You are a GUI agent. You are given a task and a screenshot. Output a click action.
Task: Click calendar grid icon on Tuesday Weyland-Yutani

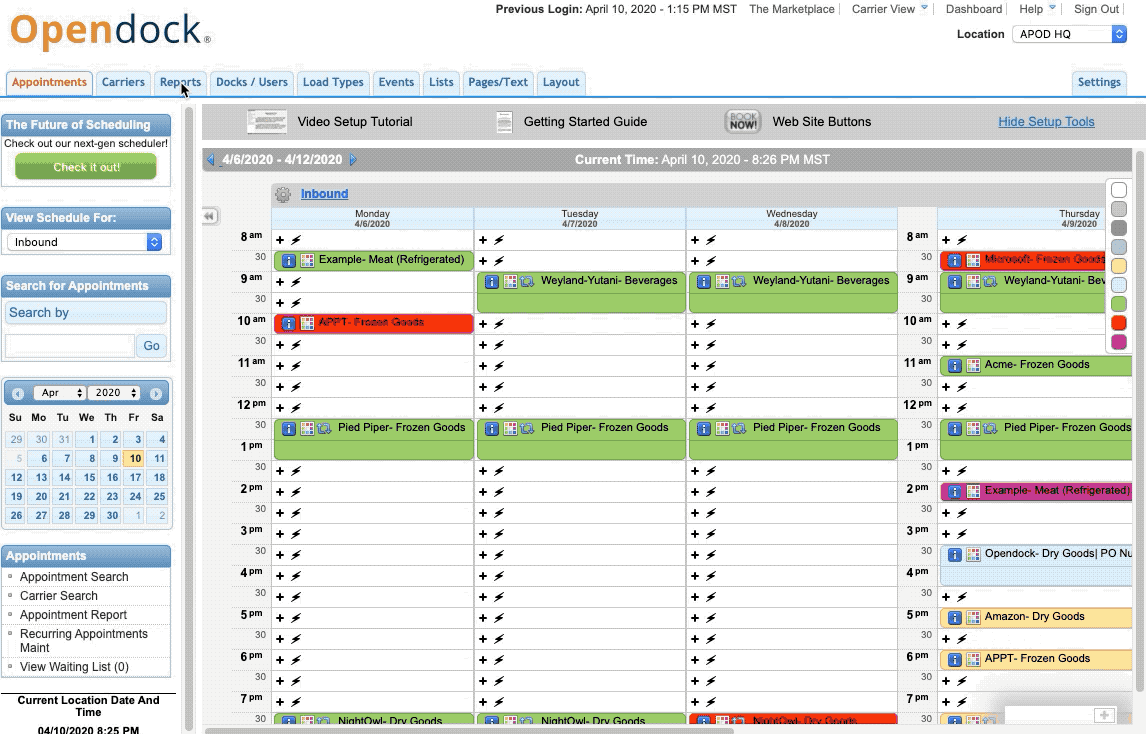click(510, 281)
